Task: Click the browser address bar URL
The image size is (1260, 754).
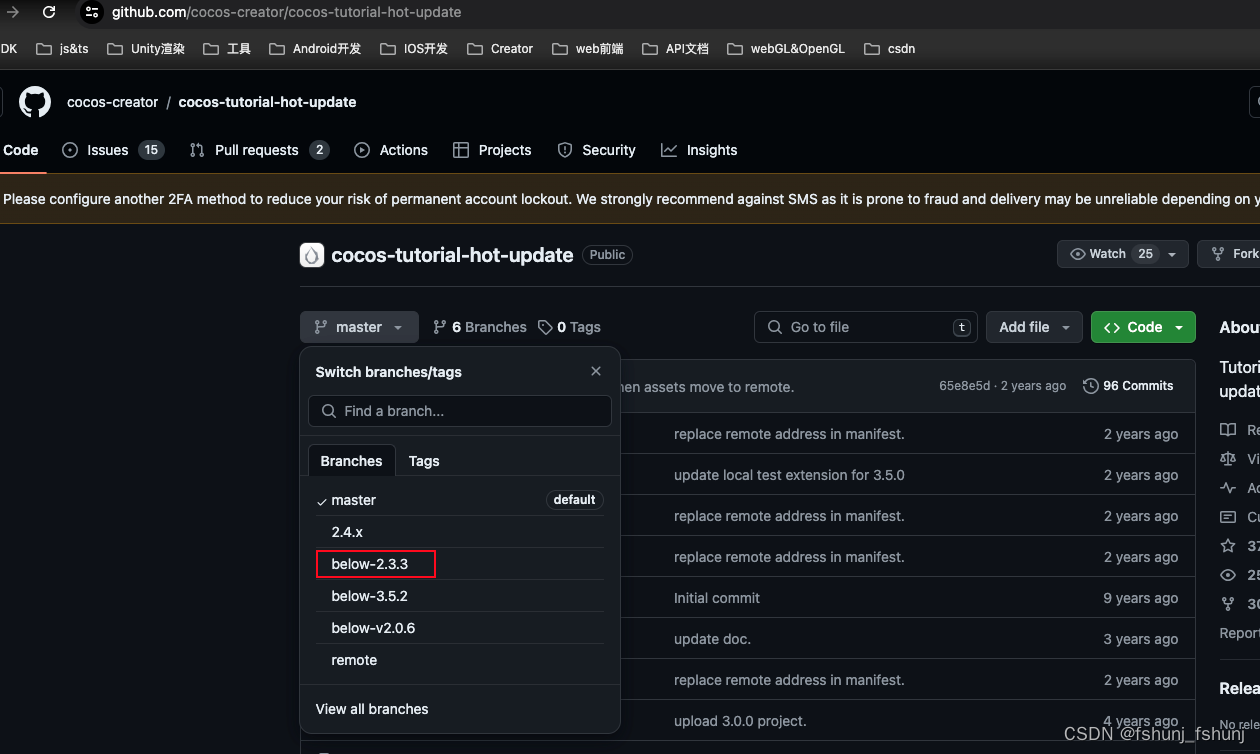Action: coord(286,12)
